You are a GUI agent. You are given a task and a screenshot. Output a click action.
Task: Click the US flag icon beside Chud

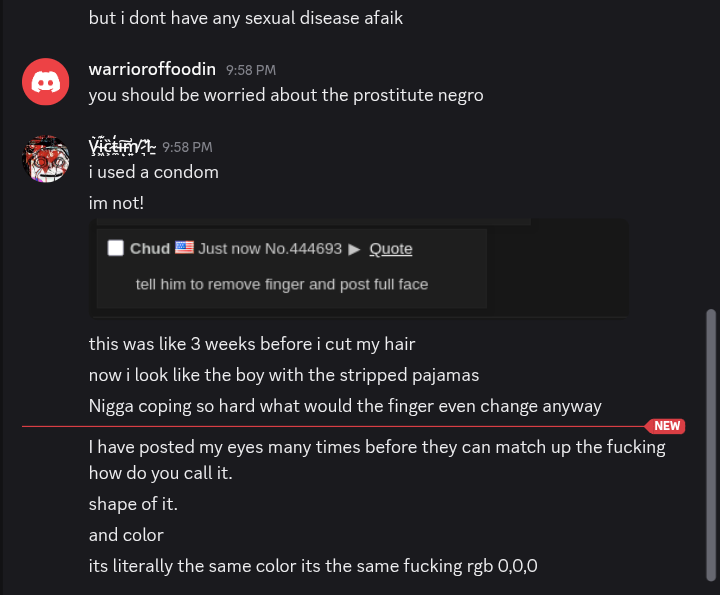coord(184,247)
